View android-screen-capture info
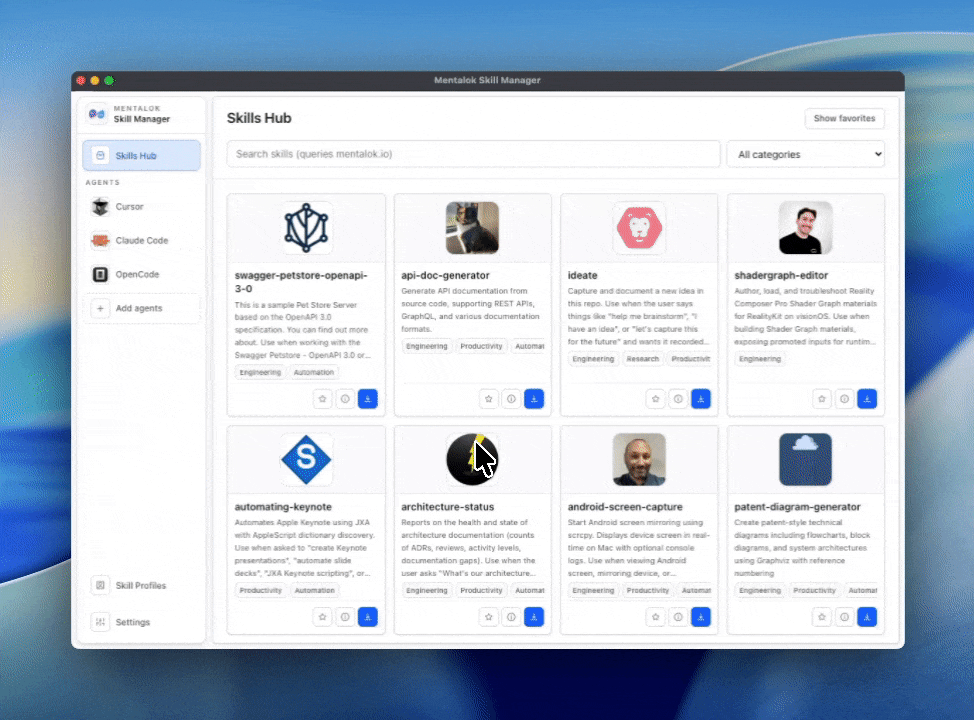The height and width of the screenshot is (720, 974). [678, 617]
